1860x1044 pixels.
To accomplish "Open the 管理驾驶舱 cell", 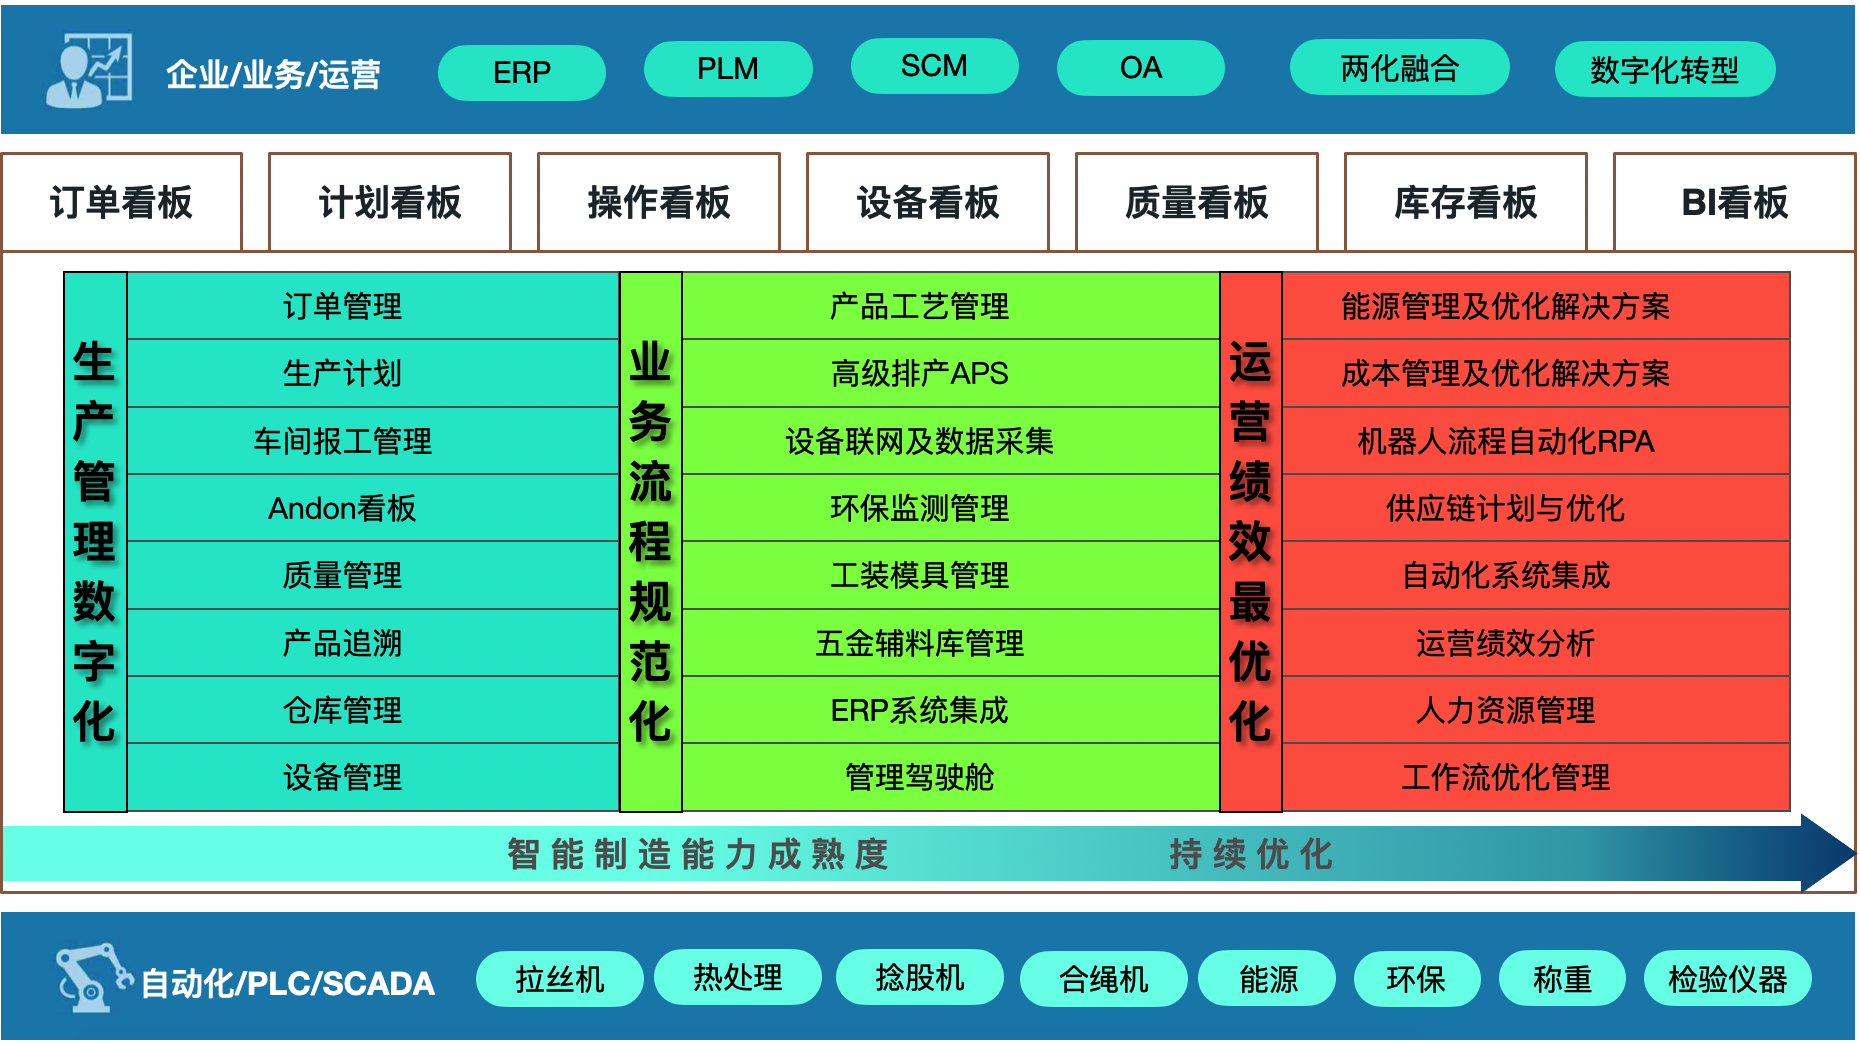I will point(951,777).
